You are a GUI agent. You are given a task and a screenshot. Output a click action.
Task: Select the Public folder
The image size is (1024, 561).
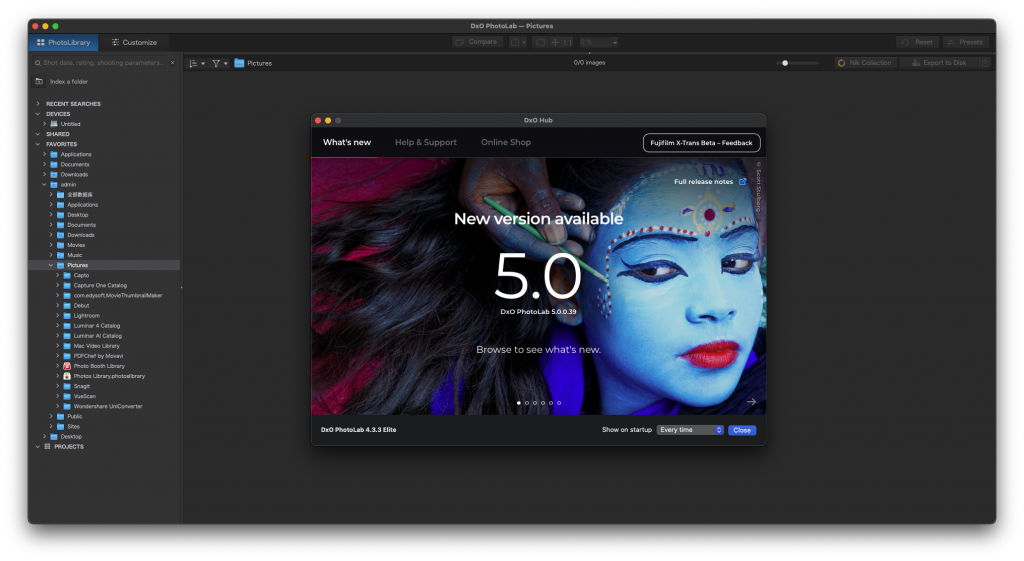74,417
